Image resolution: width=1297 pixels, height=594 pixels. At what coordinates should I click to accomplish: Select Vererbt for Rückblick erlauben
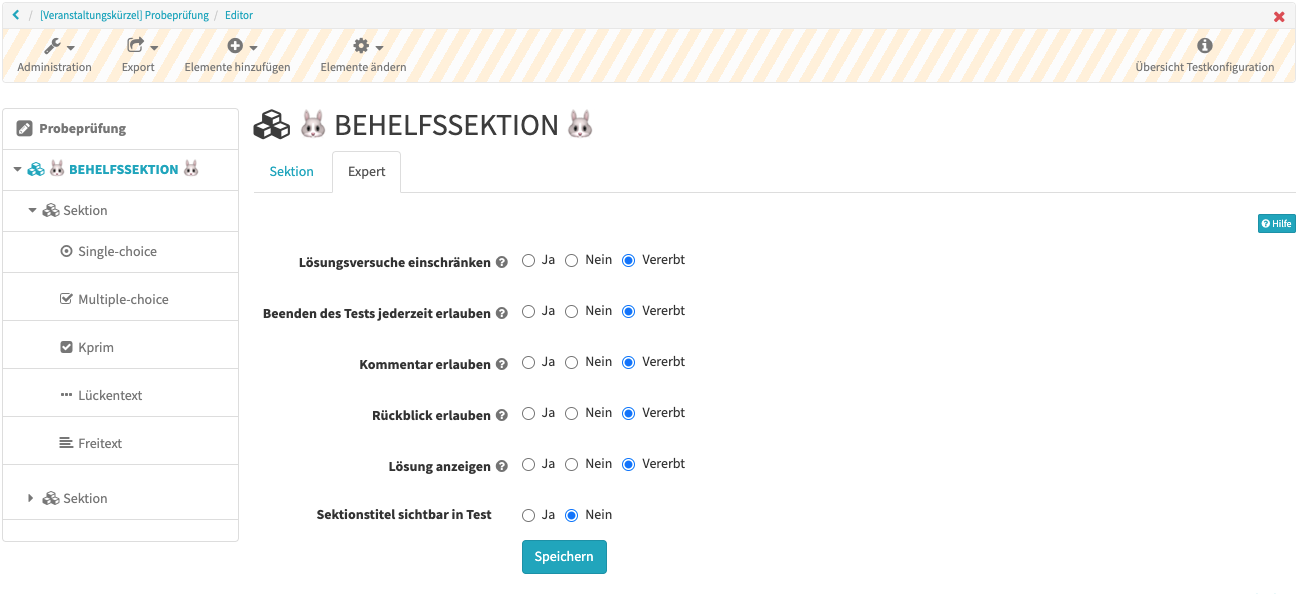(x=628, y=411)
